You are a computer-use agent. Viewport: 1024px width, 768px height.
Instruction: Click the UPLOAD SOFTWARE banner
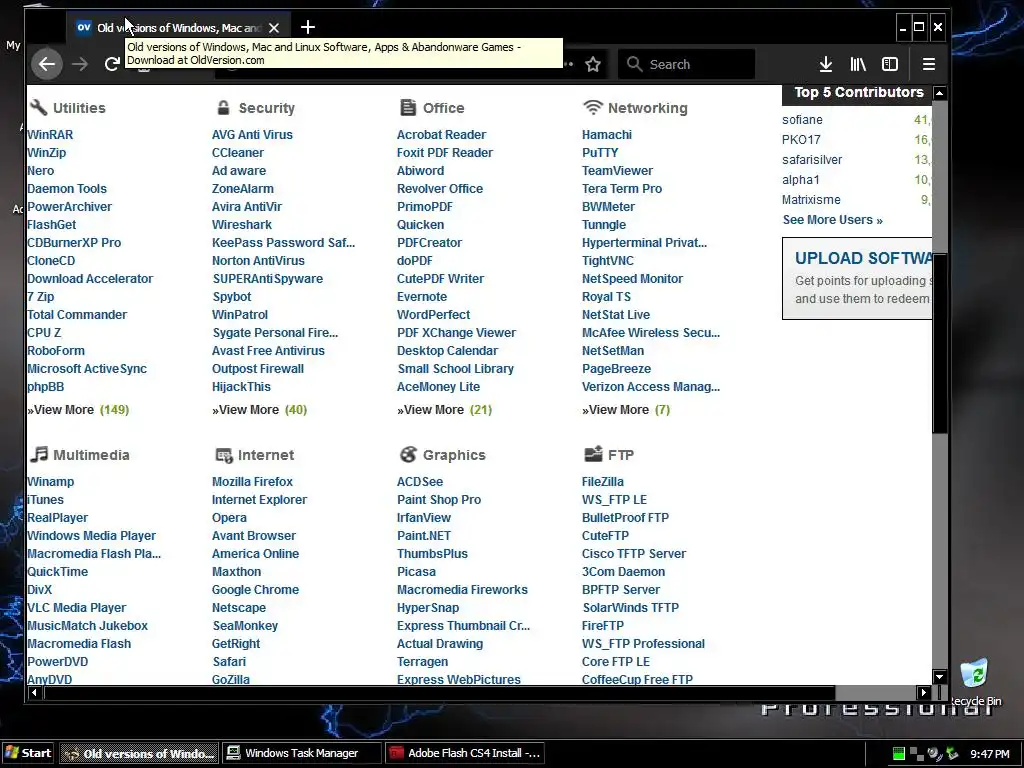[x=857, y=278]
